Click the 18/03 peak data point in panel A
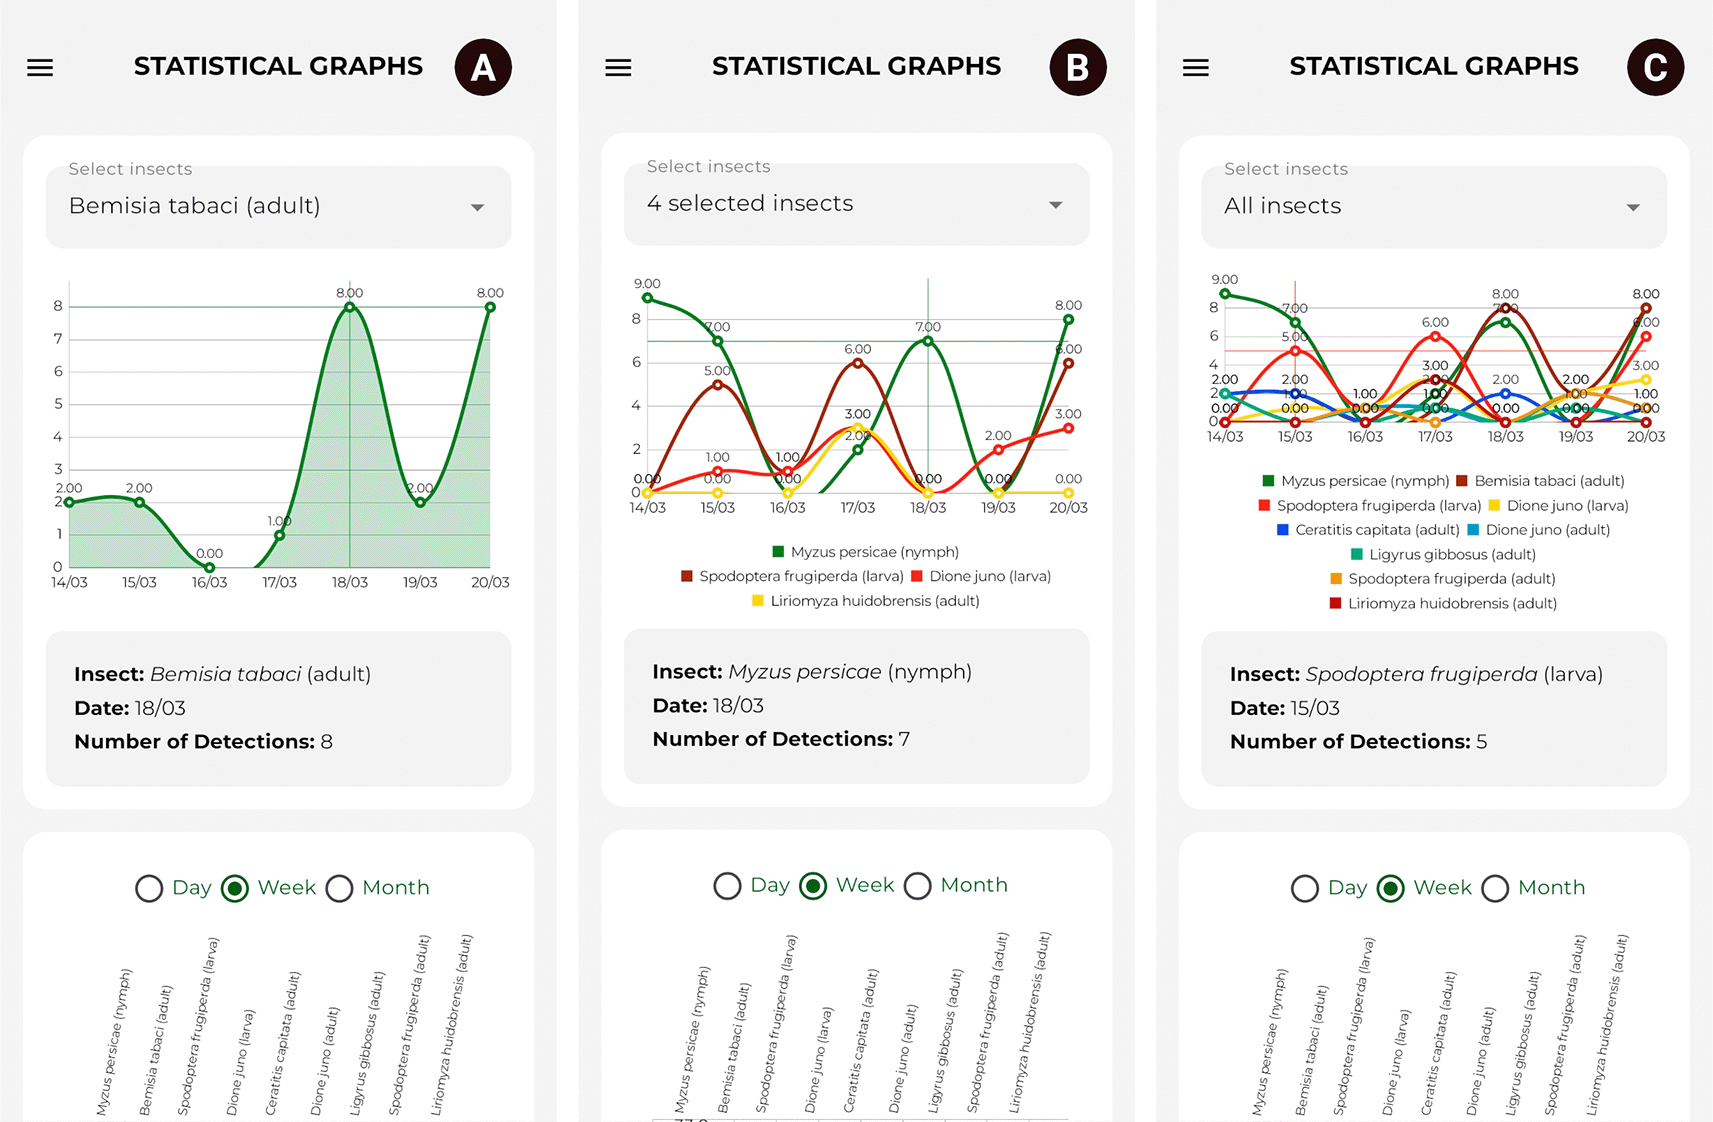1713x1122 pixels. pos(350,307)
